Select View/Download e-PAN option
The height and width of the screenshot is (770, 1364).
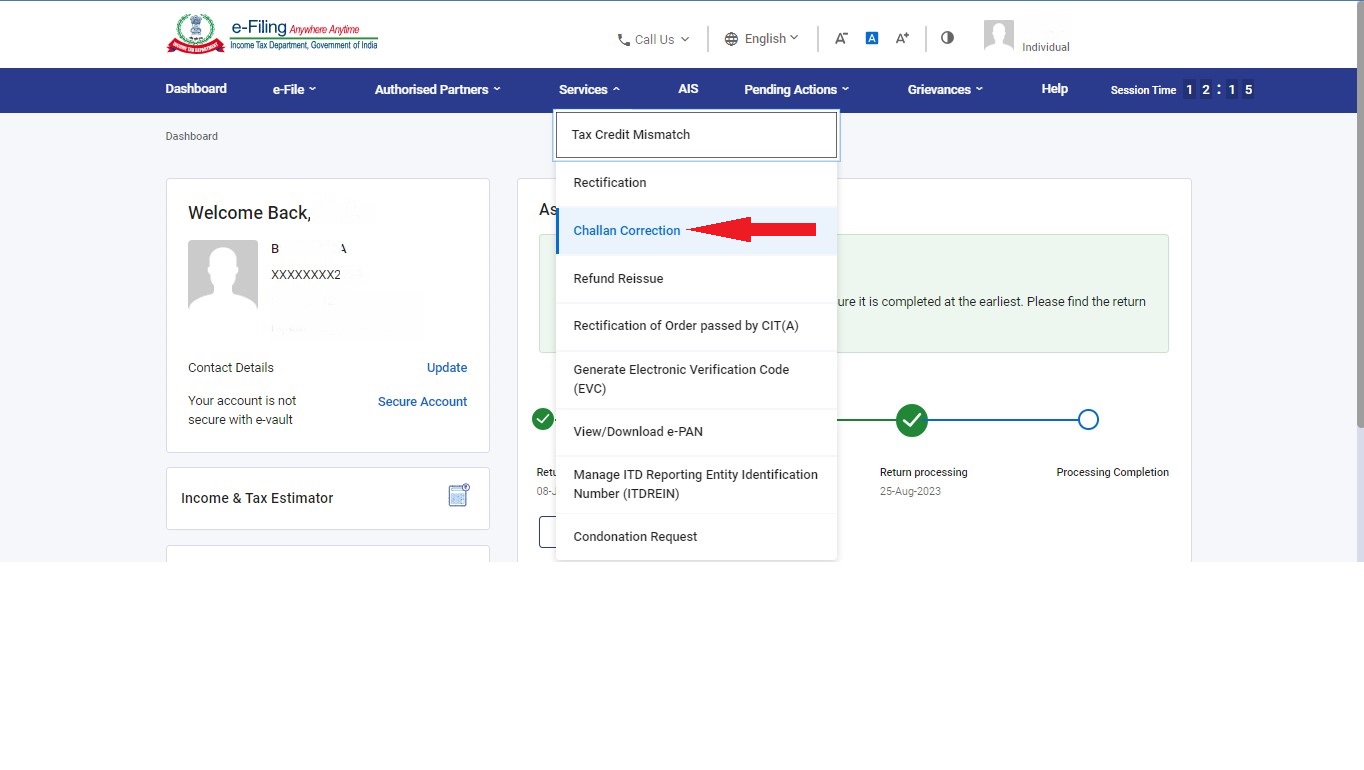click(638, 432)
